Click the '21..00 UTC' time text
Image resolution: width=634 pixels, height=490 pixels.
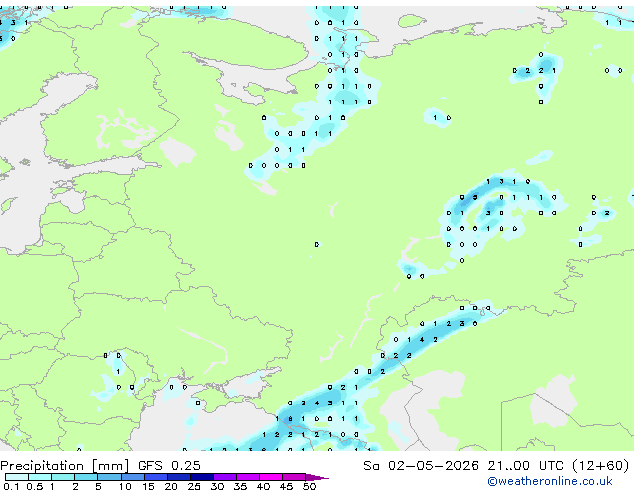pos(526,465)
